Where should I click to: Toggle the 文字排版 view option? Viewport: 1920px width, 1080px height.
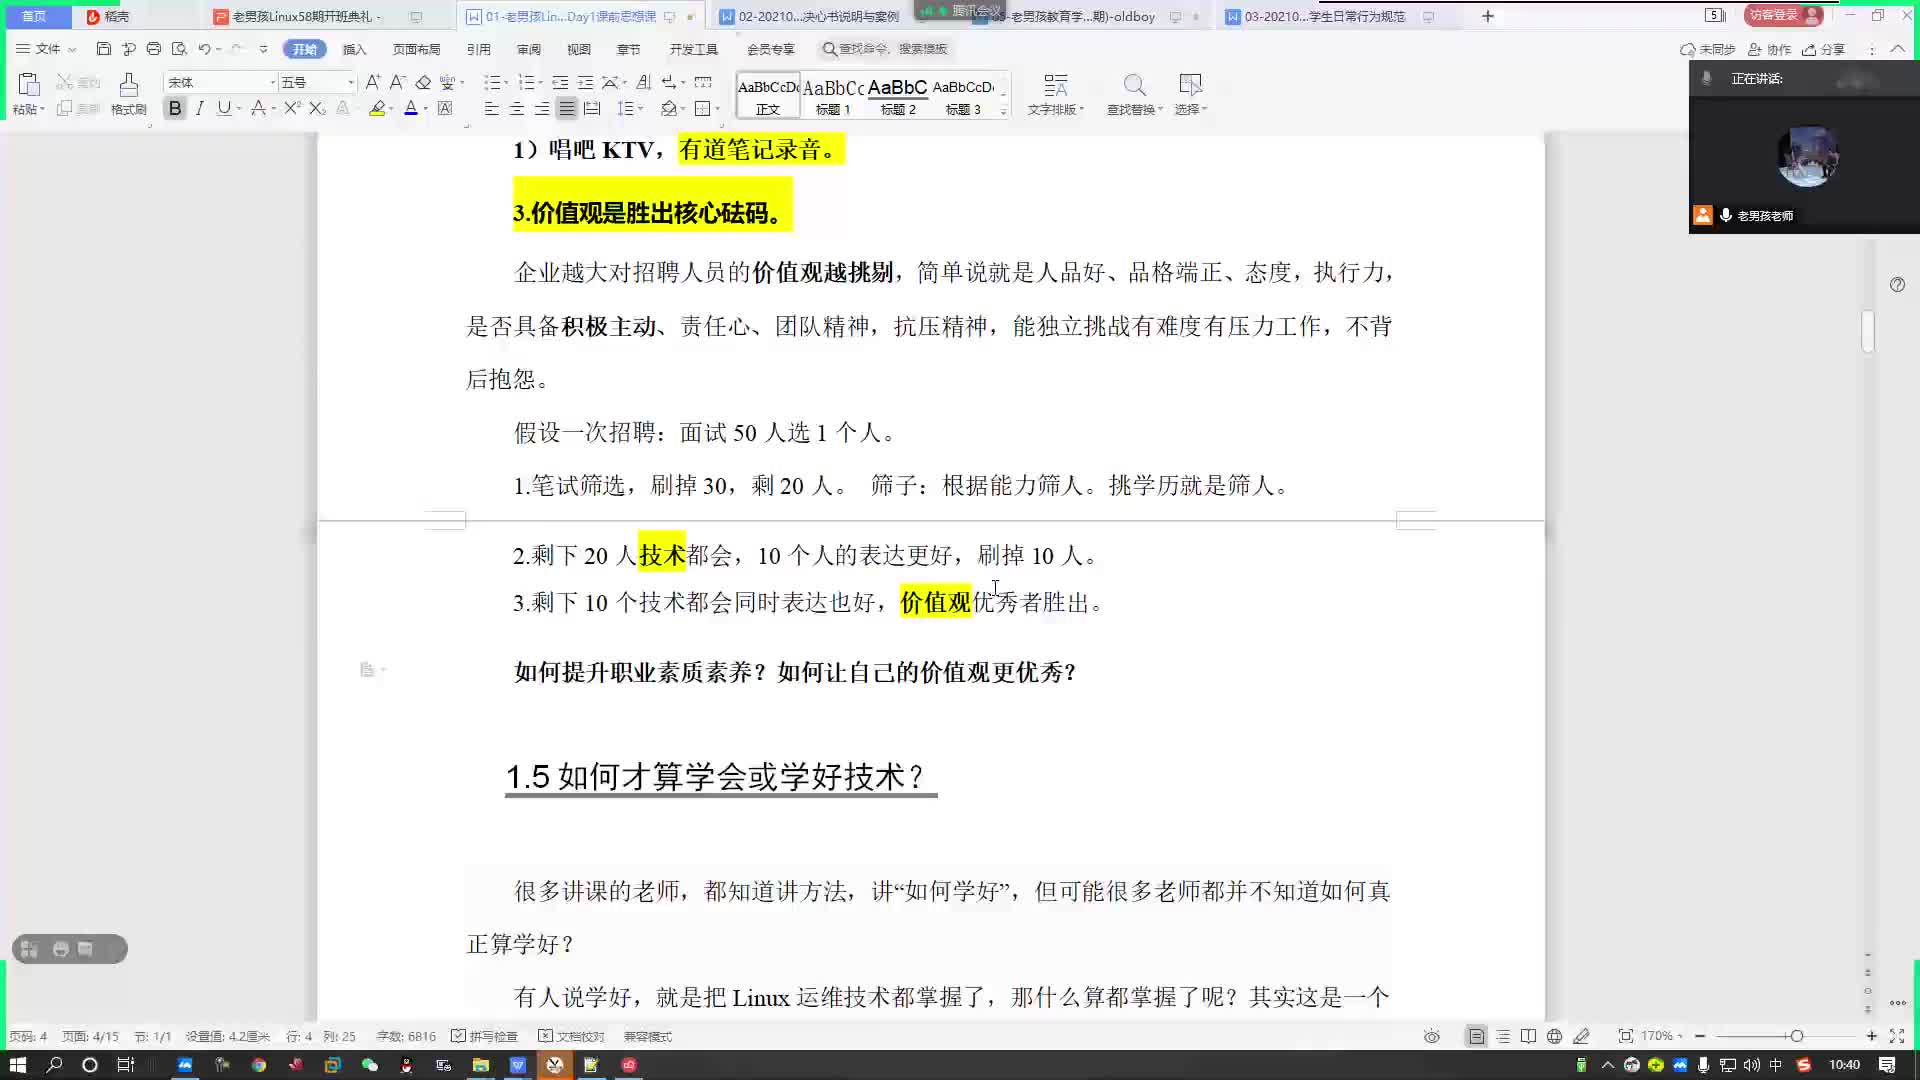[1055, 94]
